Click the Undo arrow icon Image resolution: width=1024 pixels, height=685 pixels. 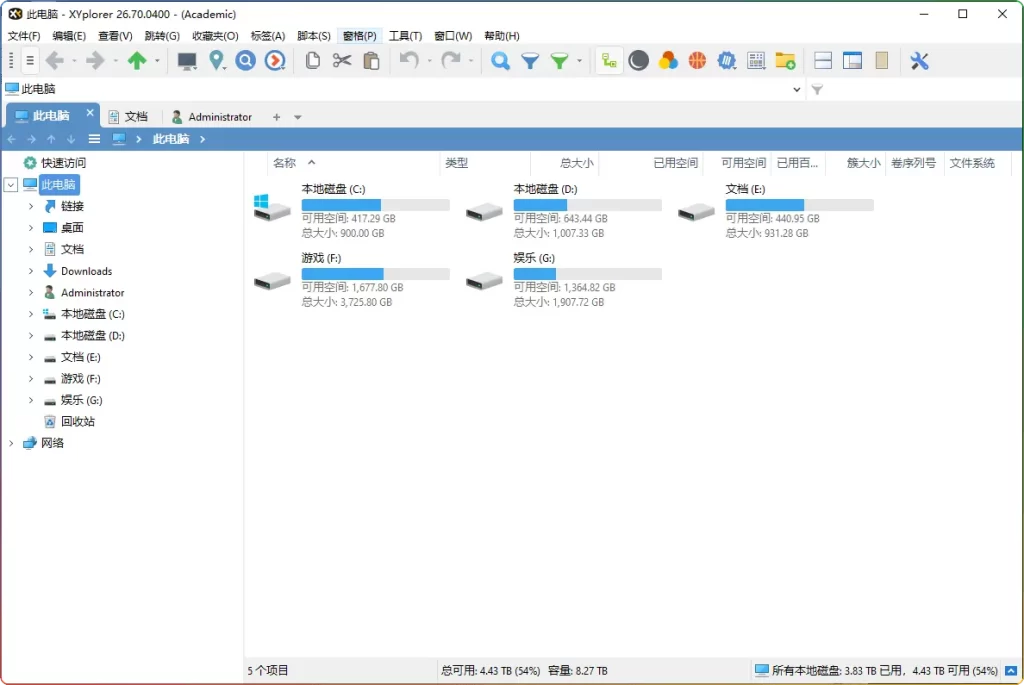point(409,61)
